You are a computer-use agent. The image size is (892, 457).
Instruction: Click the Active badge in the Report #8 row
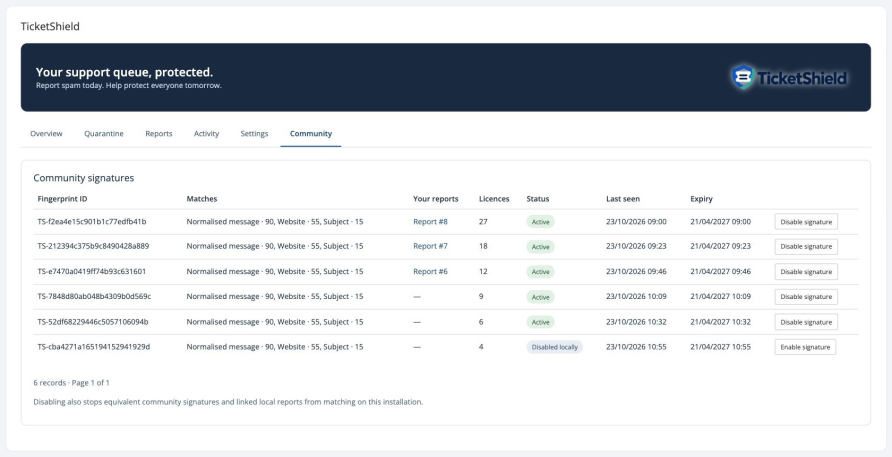pyautogui.click(x=540, y=222)
